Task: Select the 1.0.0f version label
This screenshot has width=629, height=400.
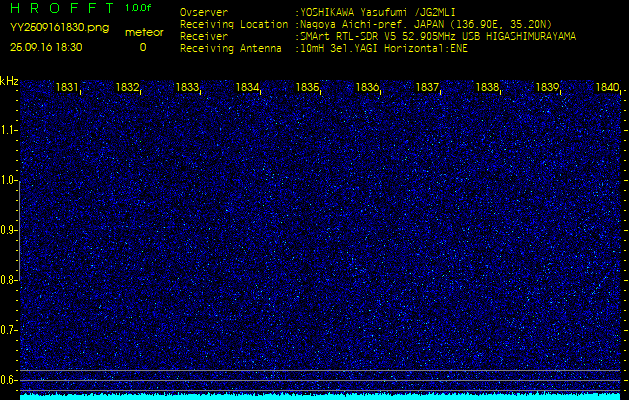Action: pos(139,8)
